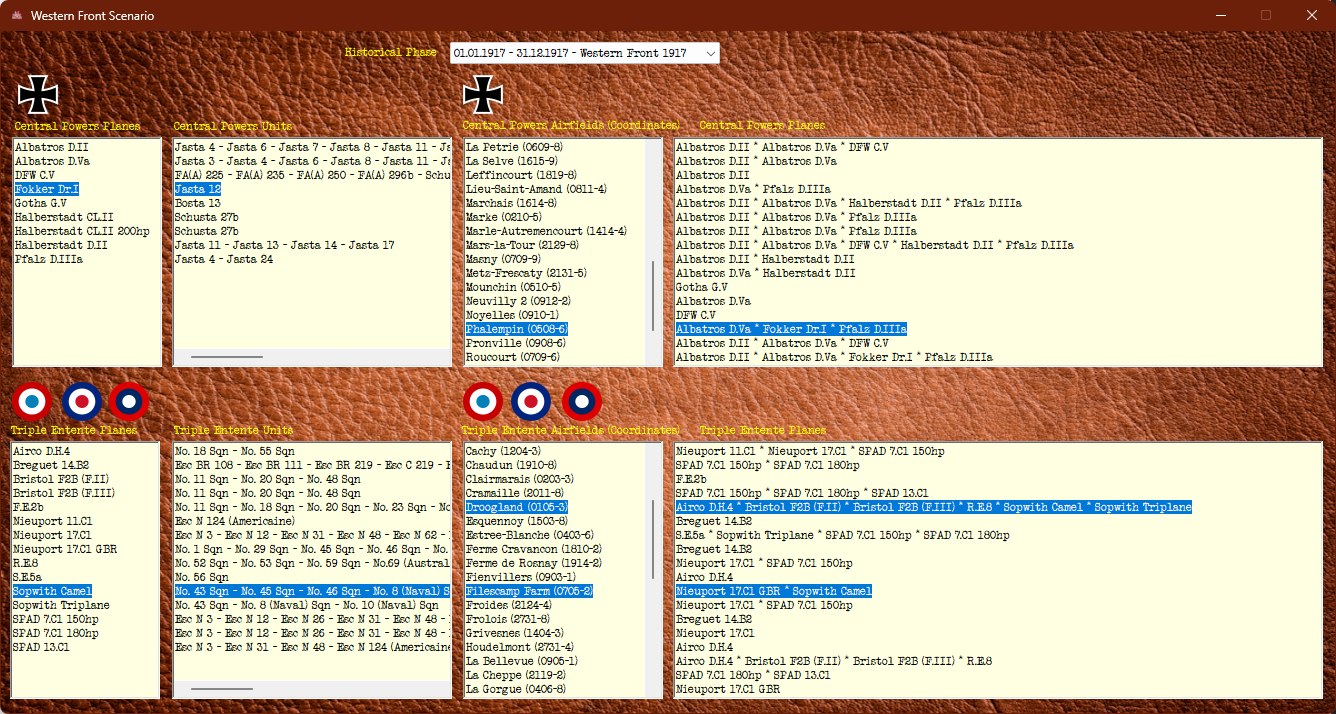
Task: Click the British roundel above Triple Entente Airfields
Action: [531, 401]
